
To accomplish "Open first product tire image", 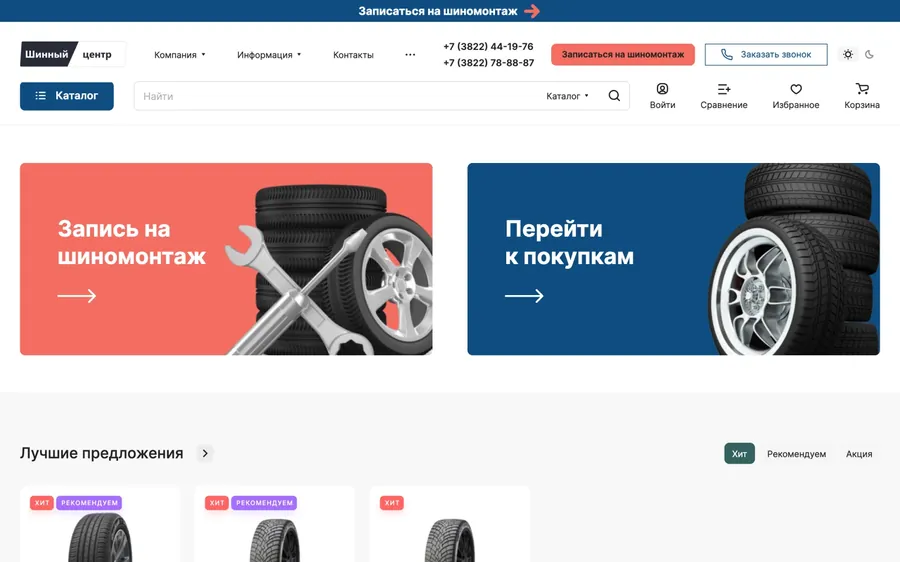I will pyautogui.click(x=100, y=537).
